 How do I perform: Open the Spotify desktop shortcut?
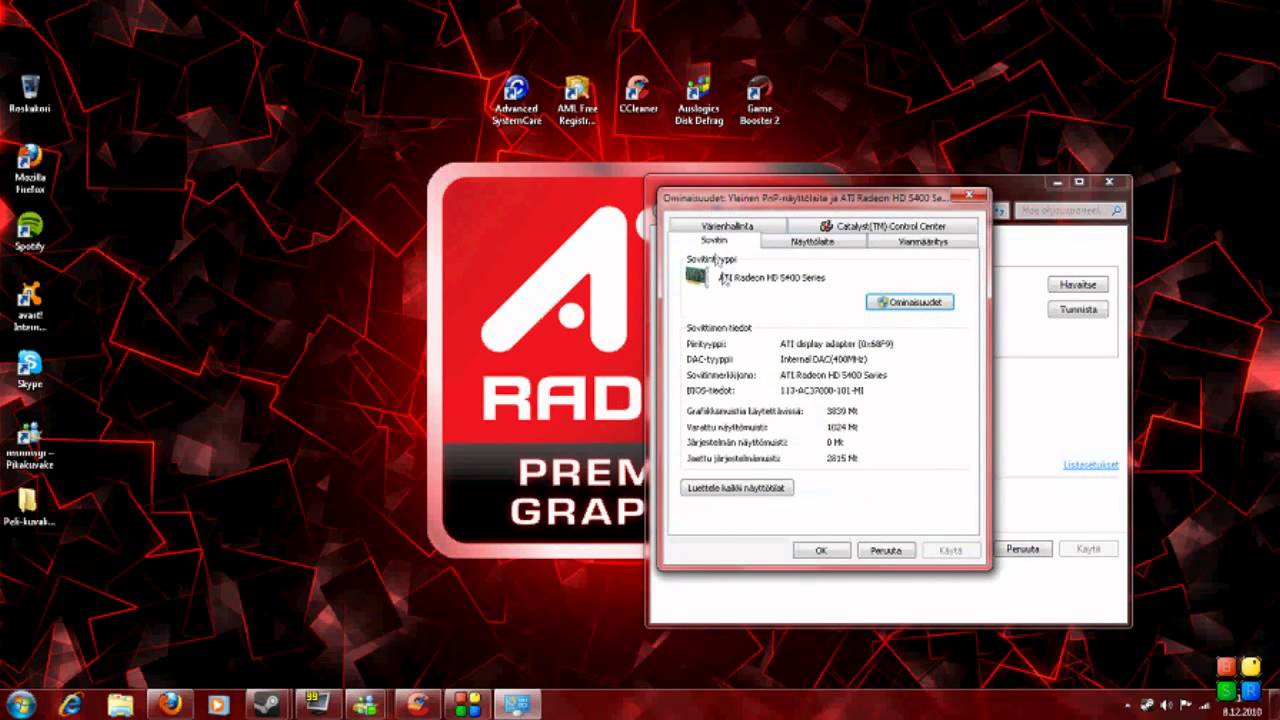click(x=30, y=232)
